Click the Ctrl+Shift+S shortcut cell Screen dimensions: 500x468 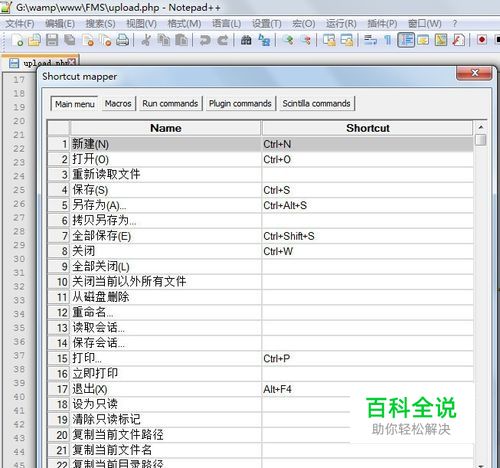click(x=367, y=236)
